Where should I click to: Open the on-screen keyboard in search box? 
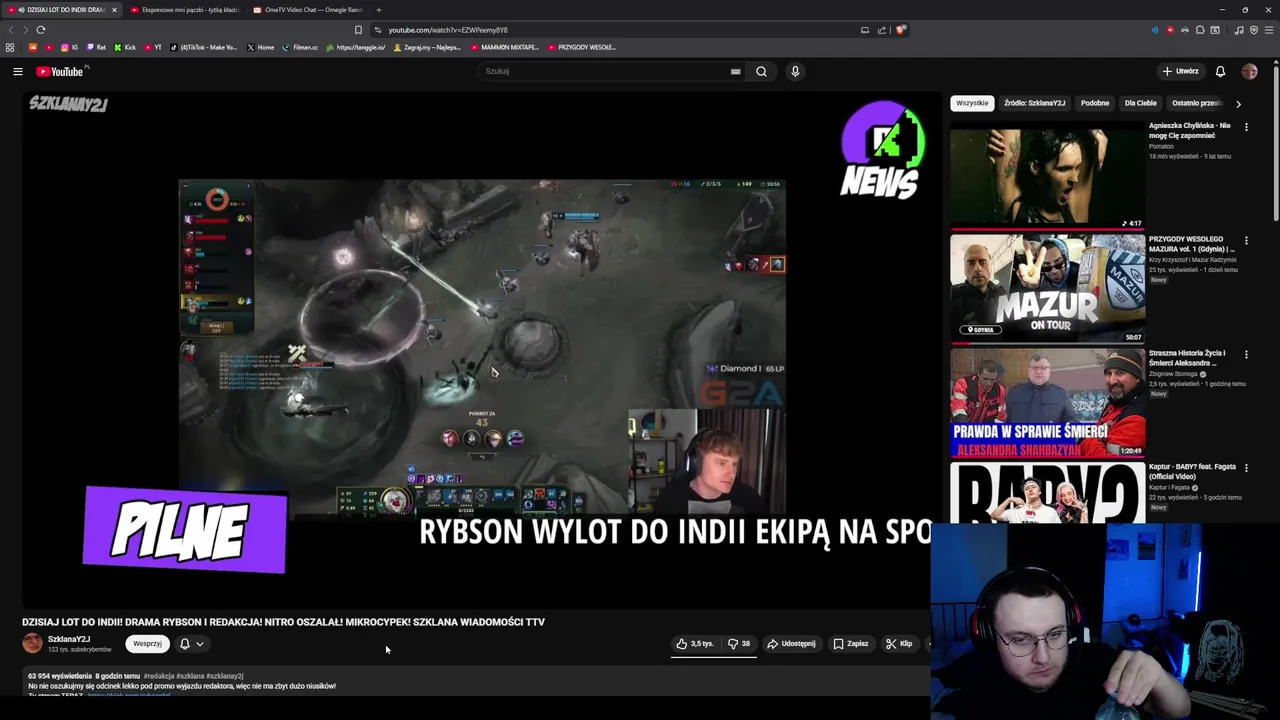click(x=735, y=71)
